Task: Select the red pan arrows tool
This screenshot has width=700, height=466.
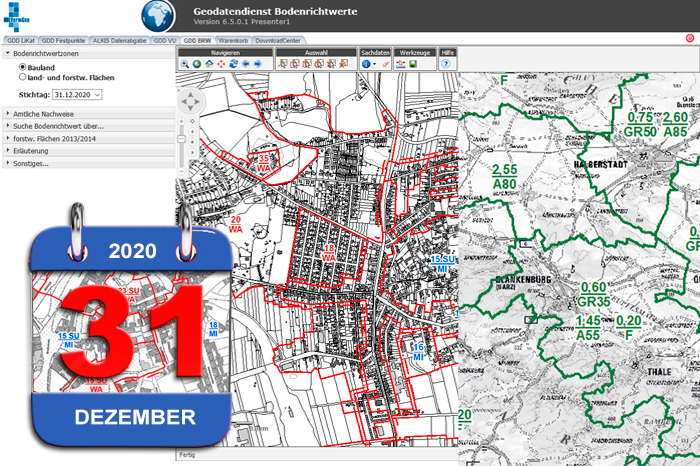Action: pyautogui.click(x=221, y=64)
